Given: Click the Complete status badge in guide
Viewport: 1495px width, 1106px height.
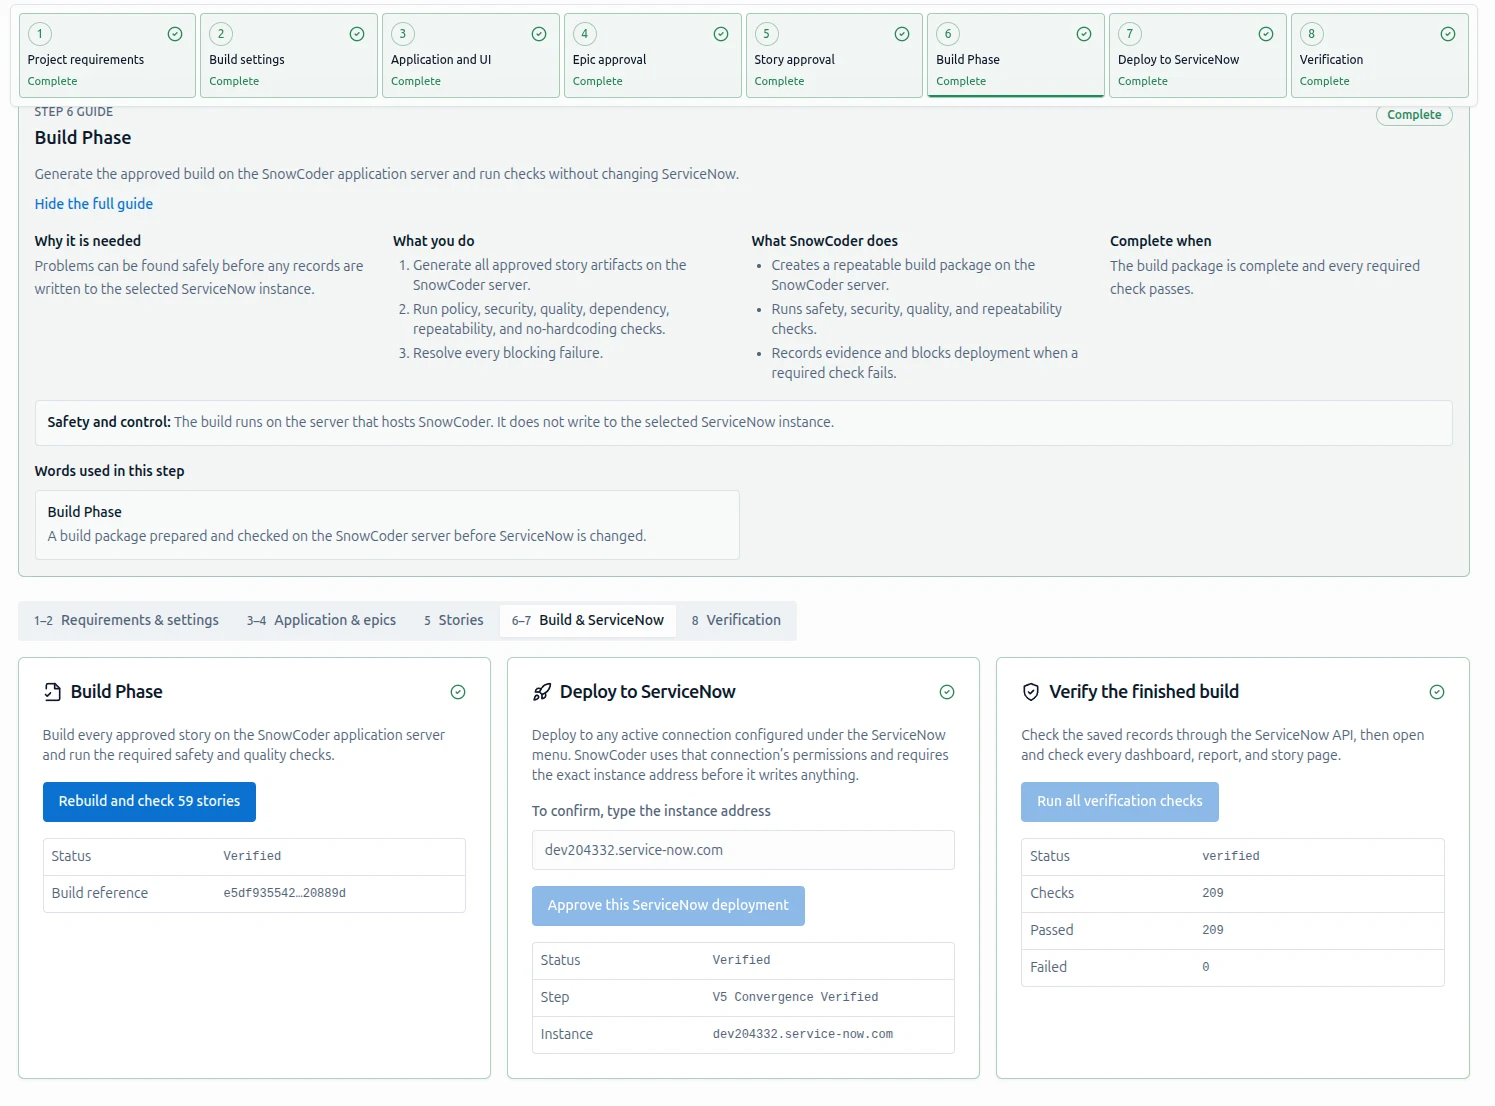Looking at the screenshot, I should 1414,115.
